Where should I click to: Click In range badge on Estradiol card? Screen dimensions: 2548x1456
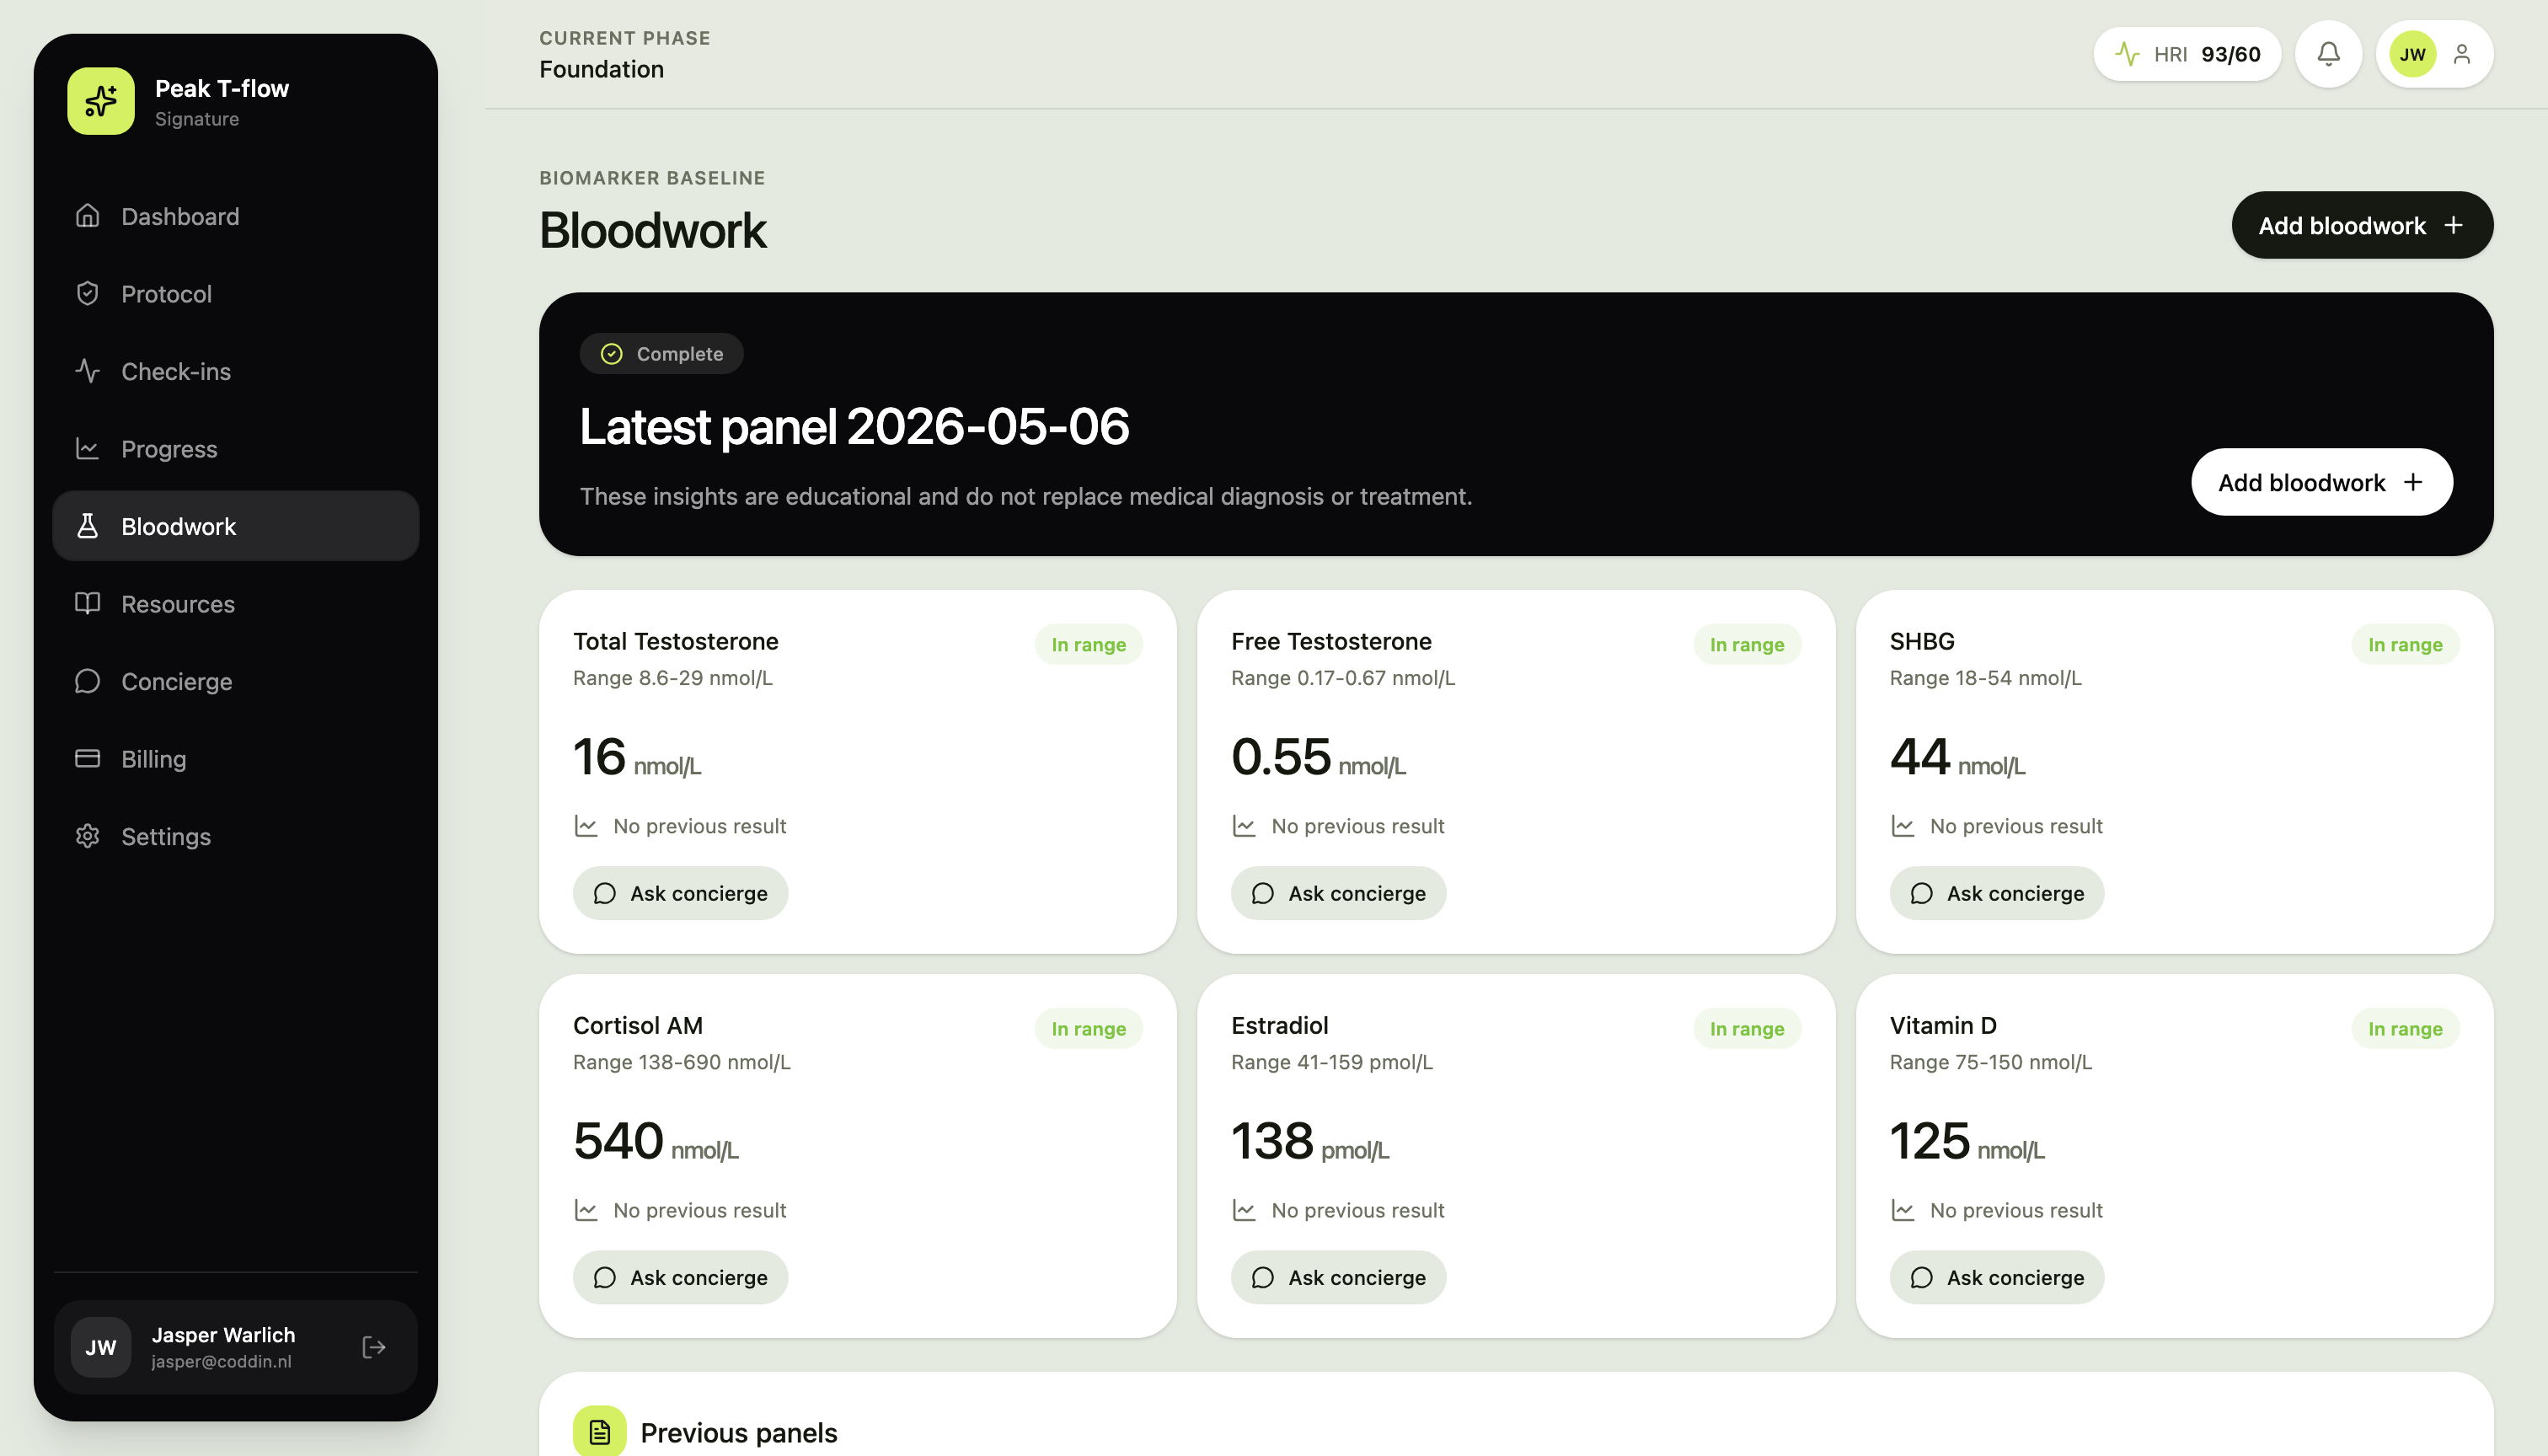[1747, 1029]
